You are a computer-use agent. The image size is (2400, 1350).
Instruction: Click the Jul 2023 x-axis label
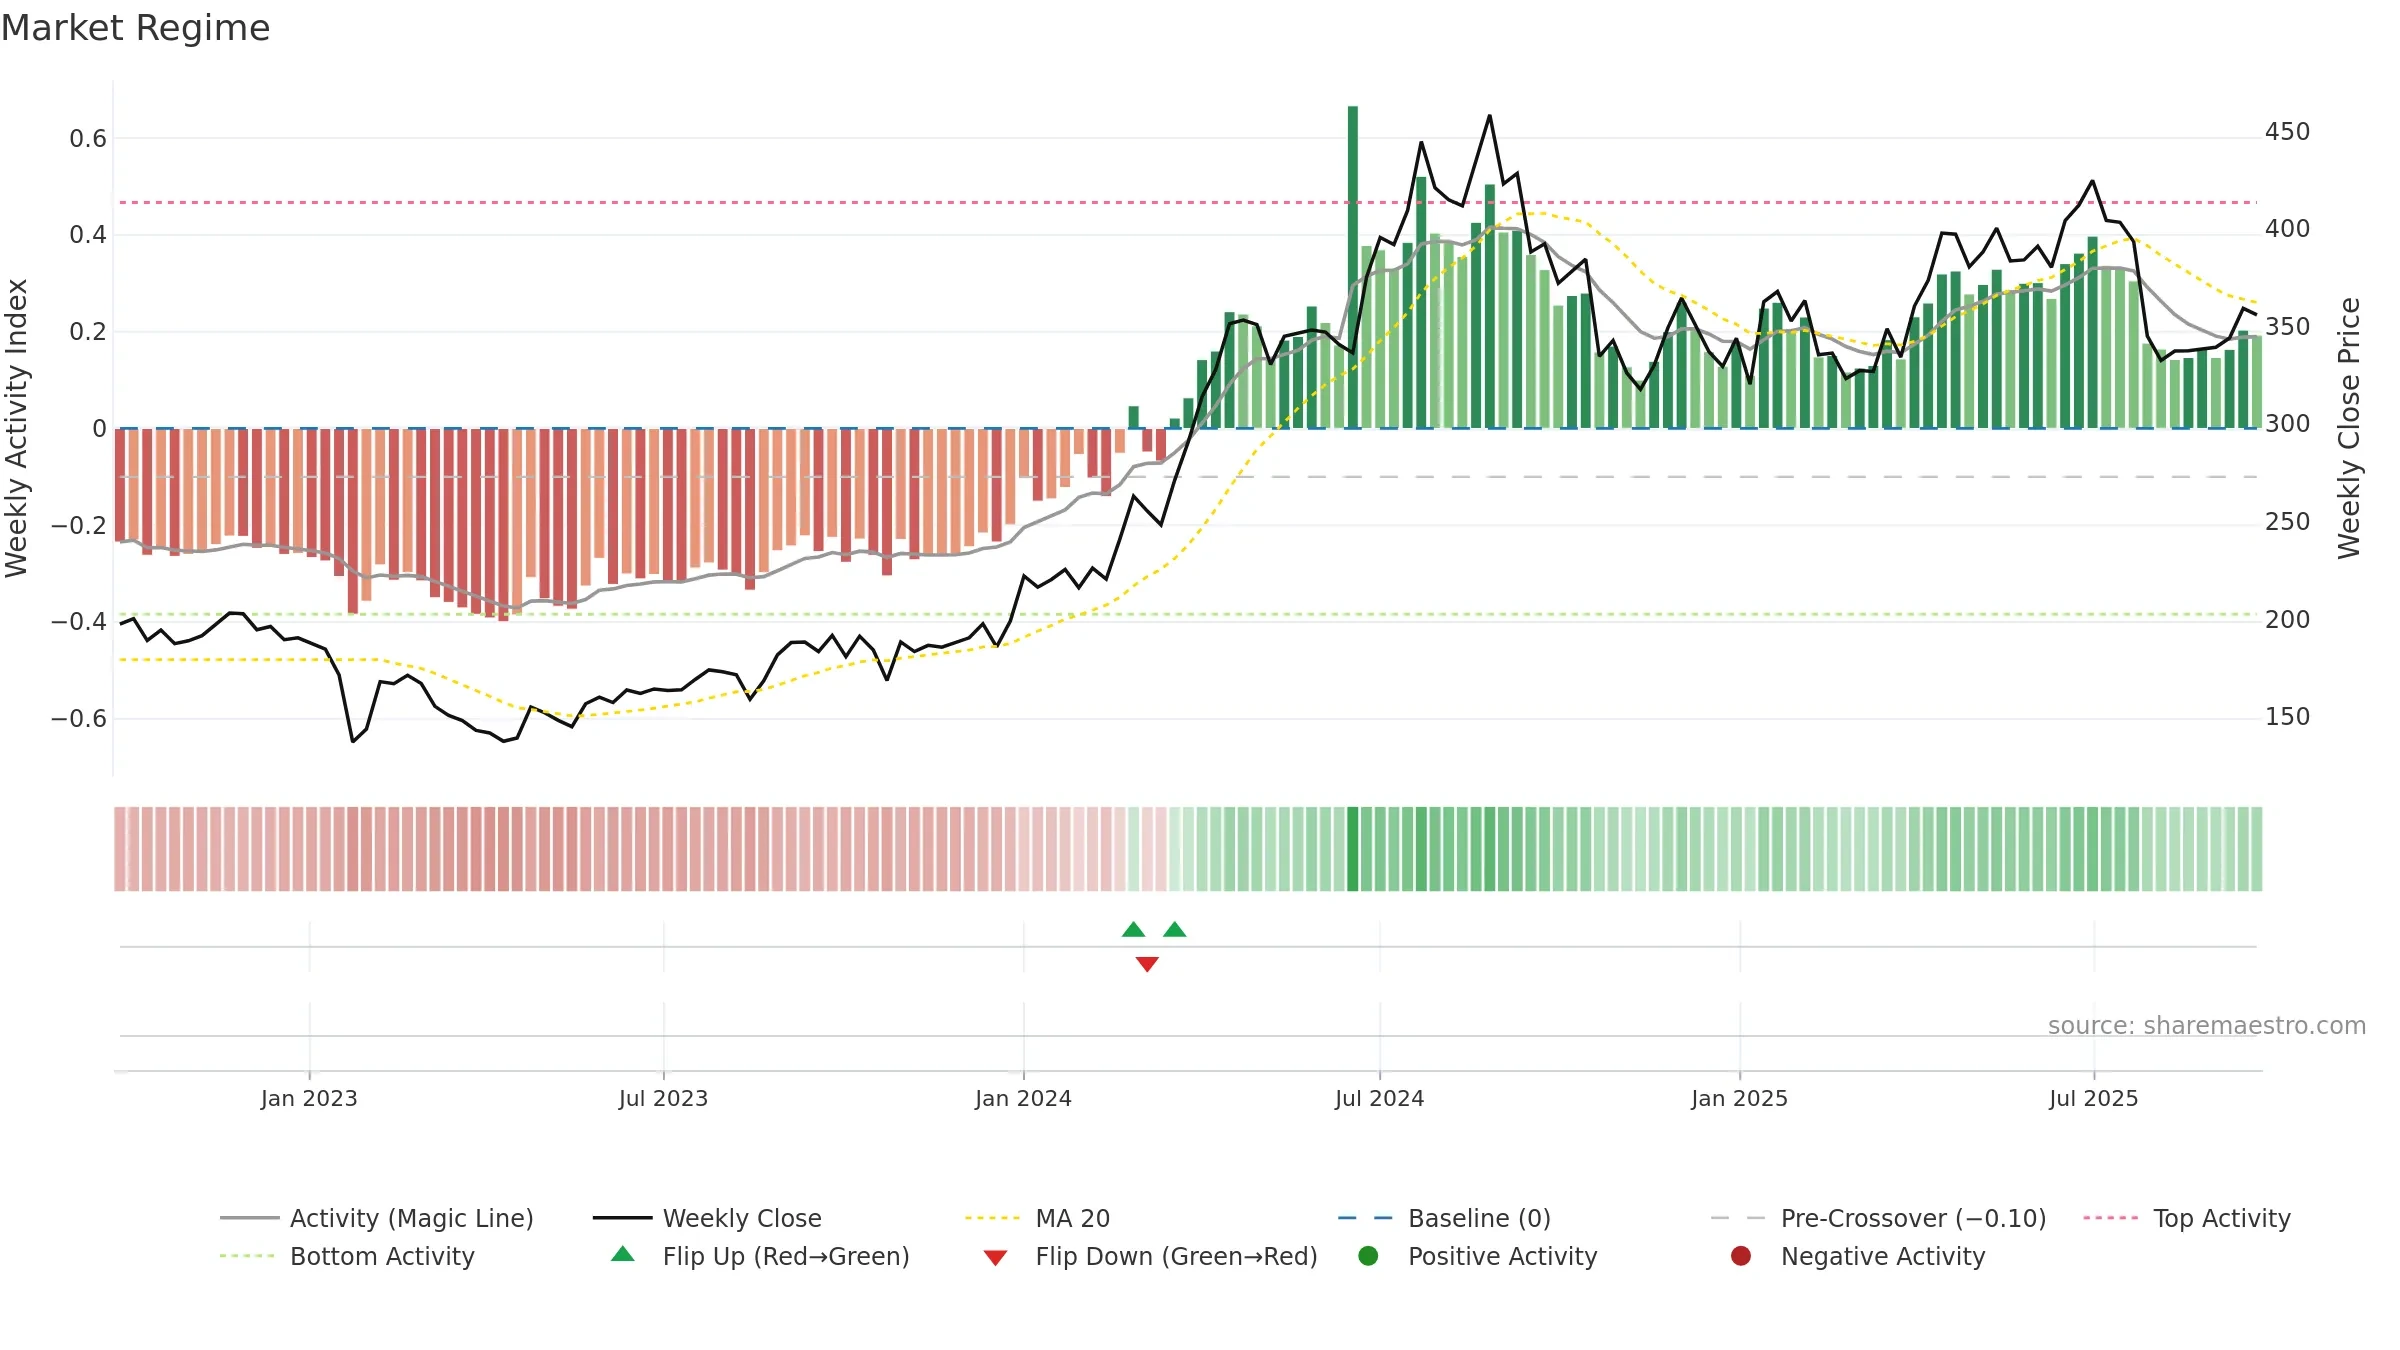pyautogui.click(x=663, y=1098)
